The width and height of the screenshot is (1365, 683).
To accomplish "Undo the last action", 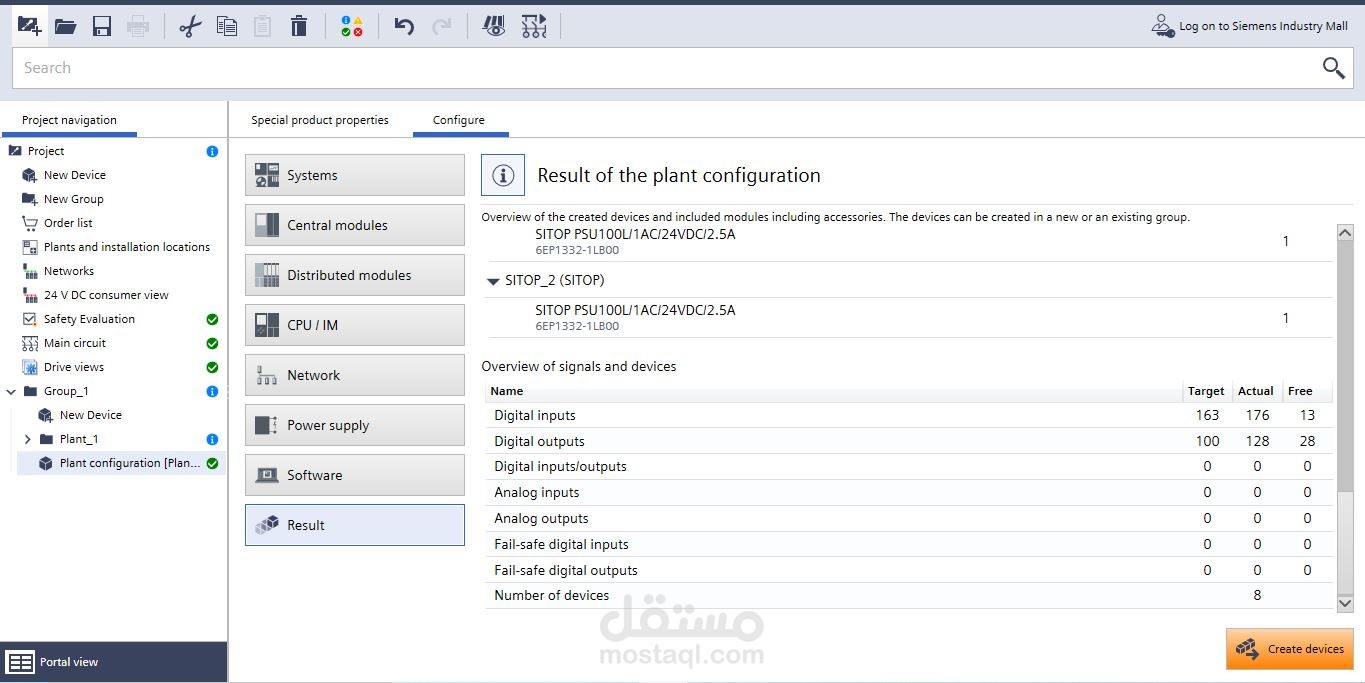I will 404,27.
